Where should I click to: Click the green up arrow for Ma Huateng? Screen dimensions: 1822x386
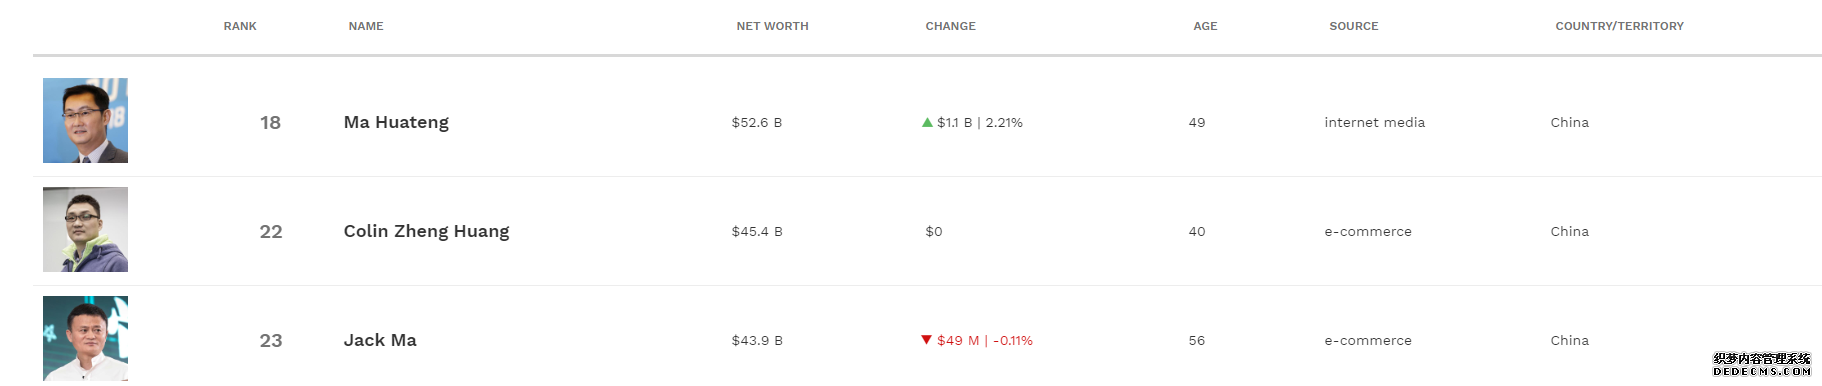point(927,122)
